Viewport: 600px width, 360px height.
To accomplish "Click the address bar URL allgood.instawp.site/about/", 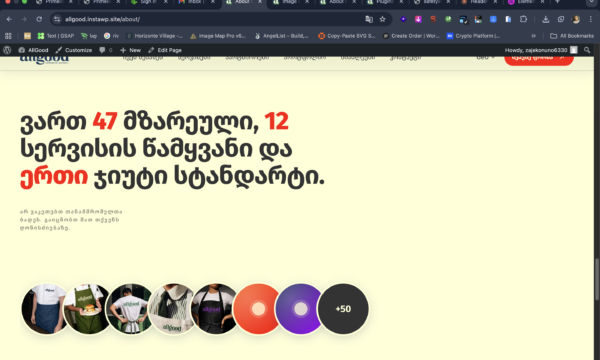I will pos(102,19).
